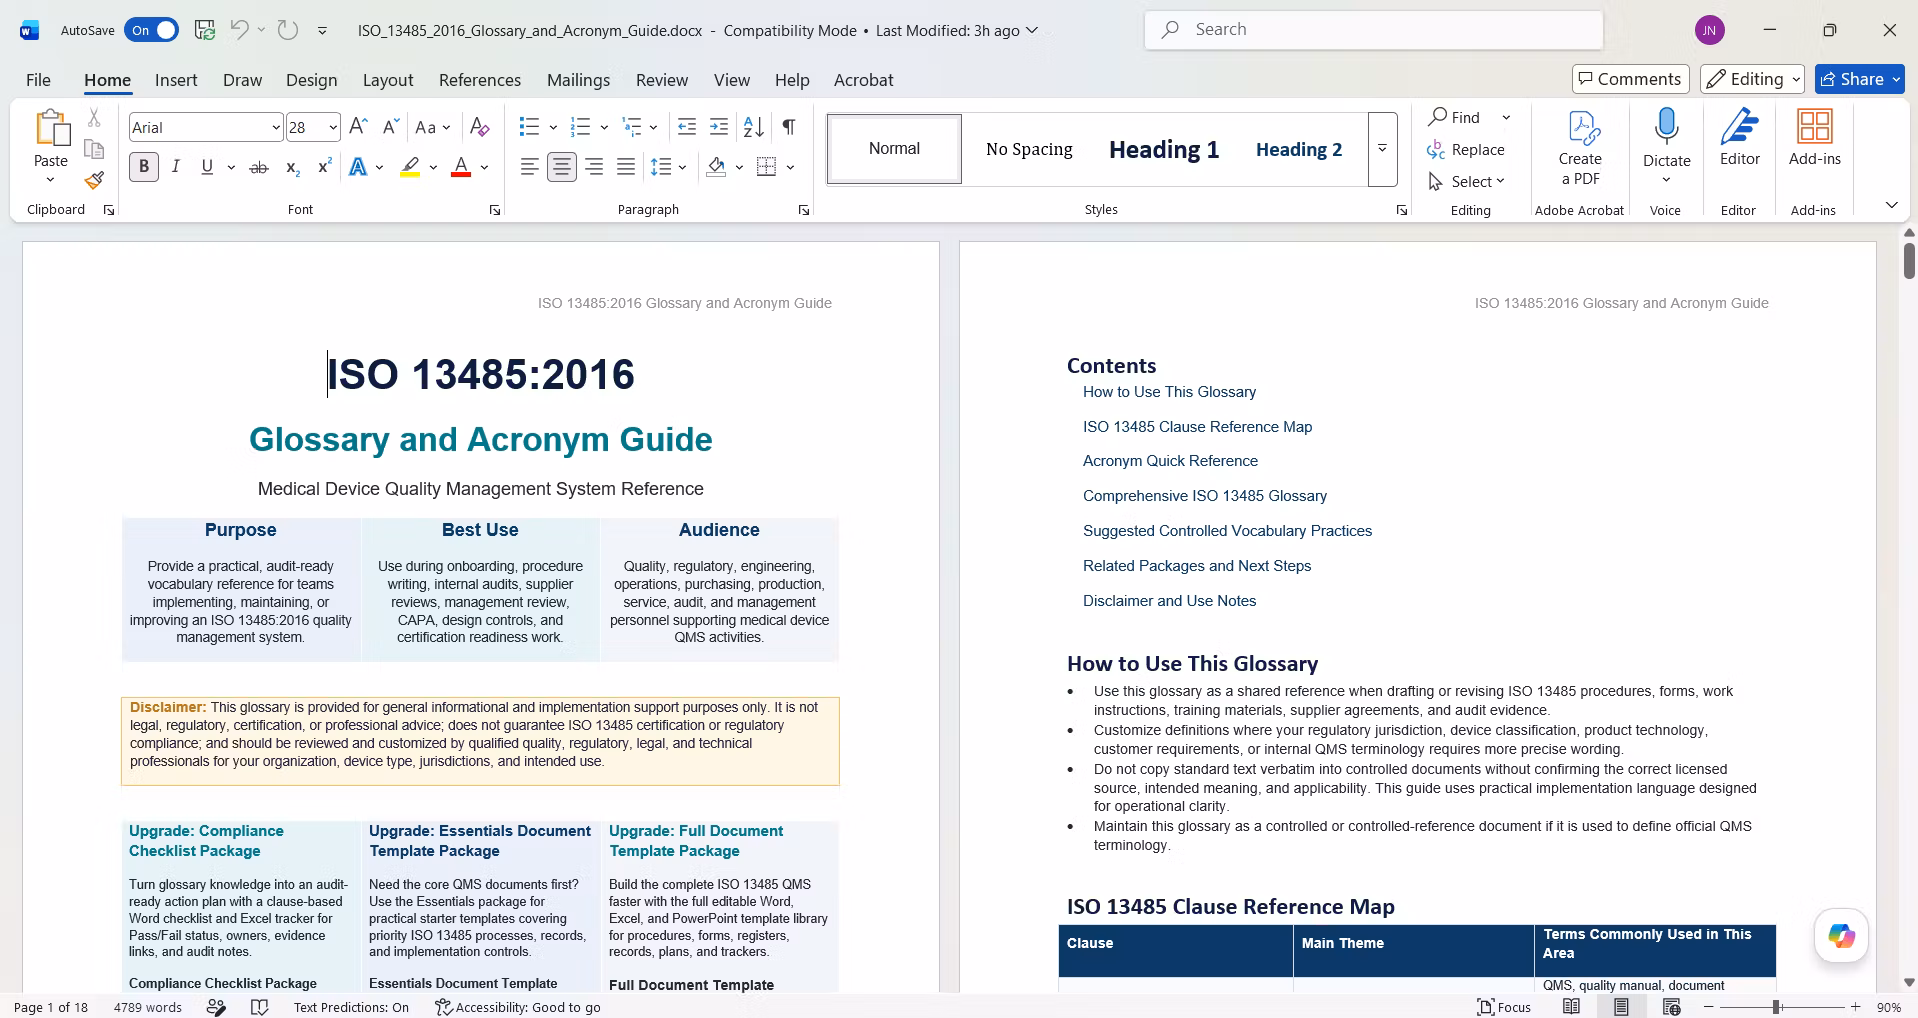Sort the selected text
This screenshot has height=1018, width=1918.
(754, 127)
